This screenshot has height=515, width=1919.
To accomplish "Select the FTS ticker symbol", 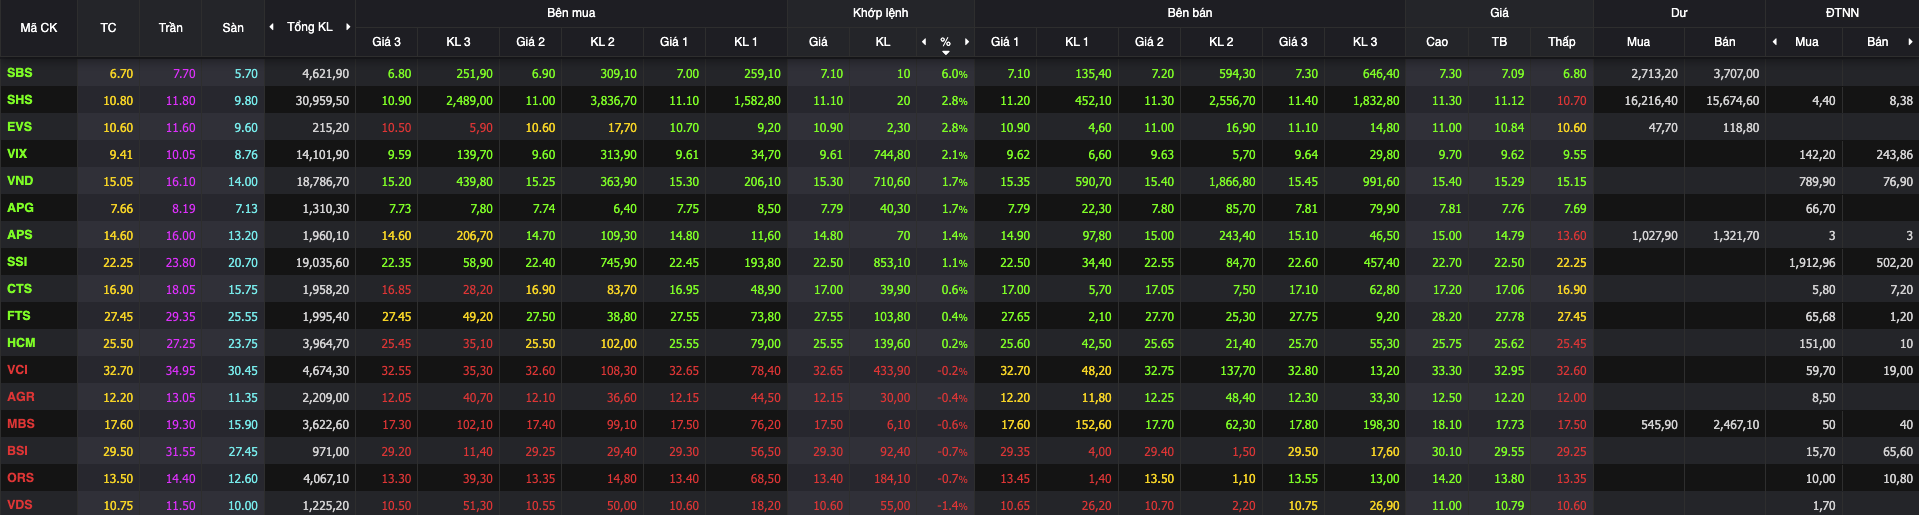I will pos(19,316).
